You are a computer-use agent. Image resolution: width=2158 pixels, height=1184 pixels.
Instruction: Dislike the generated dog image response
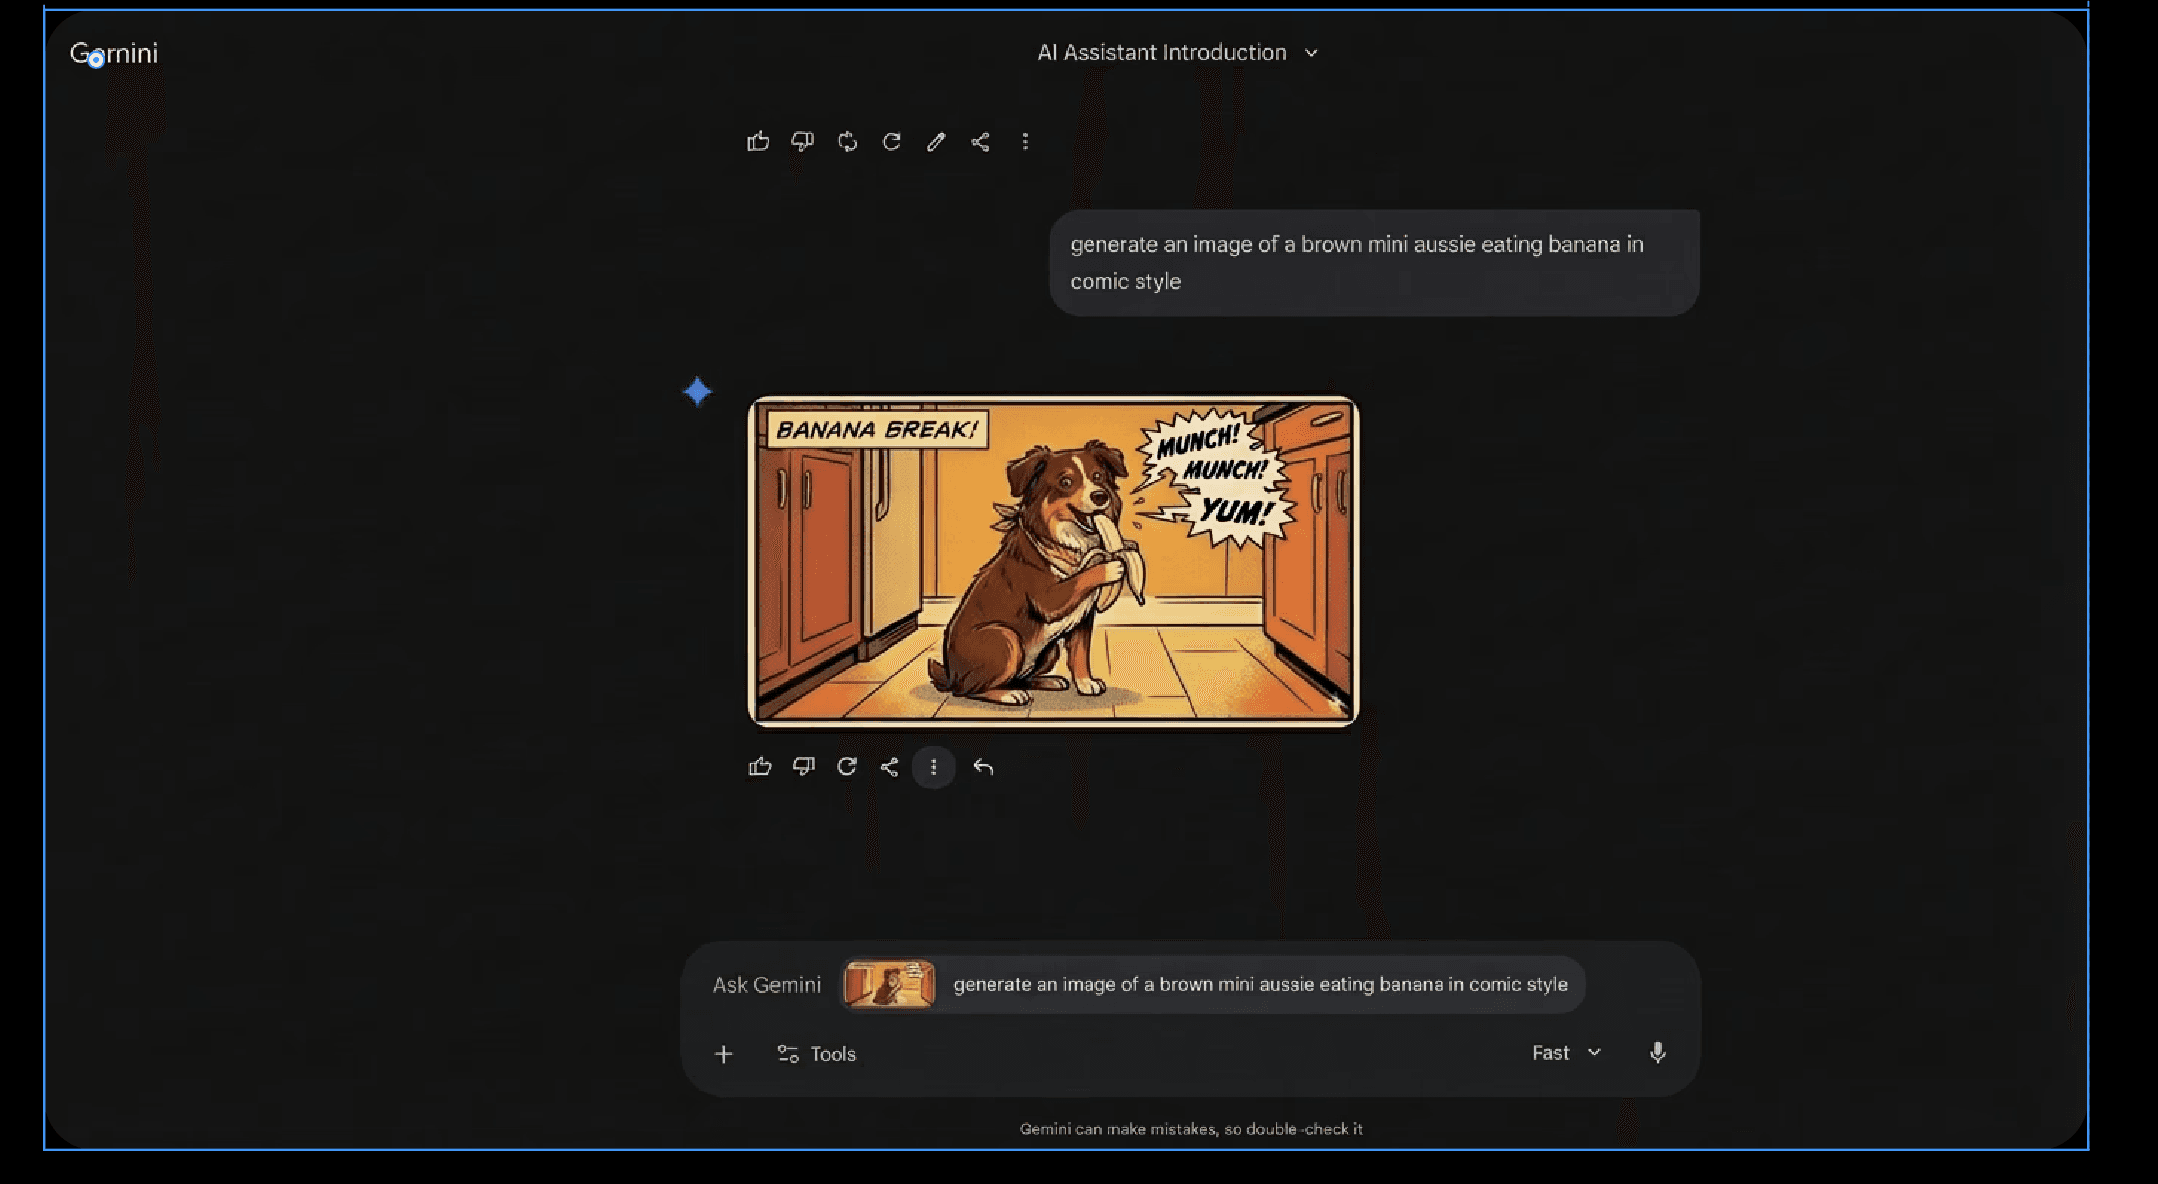coord(804,766)
